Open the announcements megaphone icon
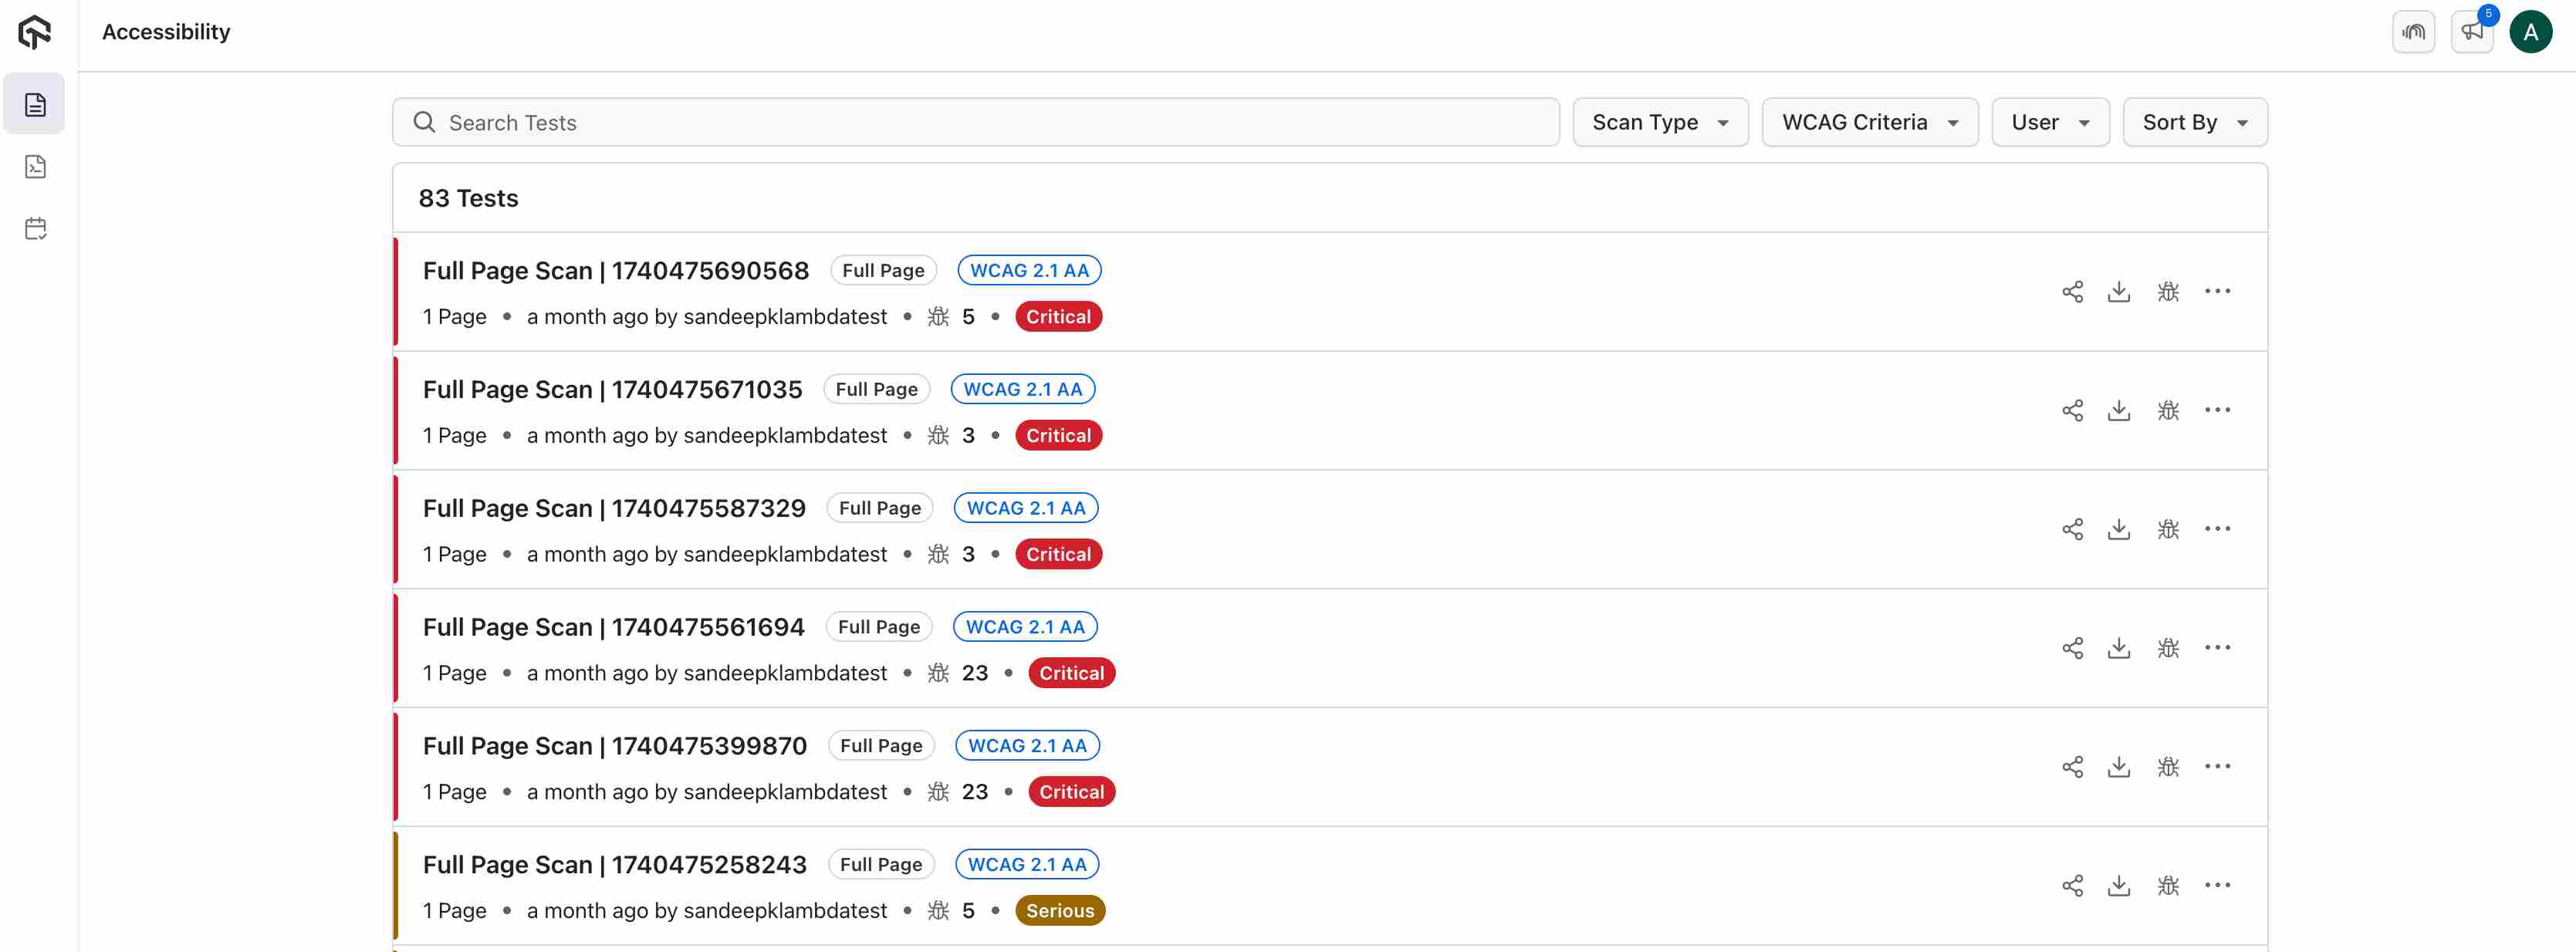2576x952 pixels. [2472, 32]
